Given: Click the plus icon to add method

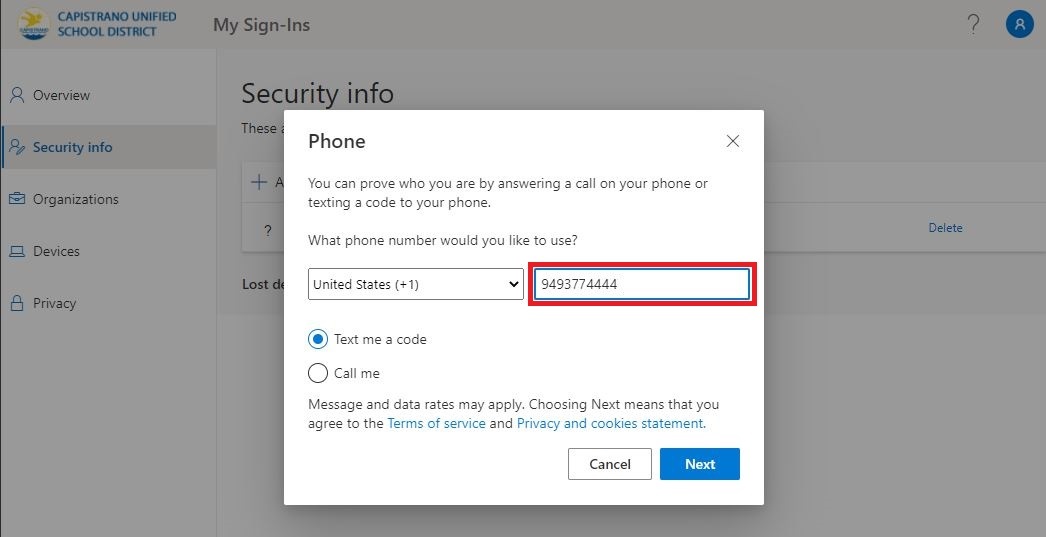Looking at the screenshot, I should click(x=259, y=181).
